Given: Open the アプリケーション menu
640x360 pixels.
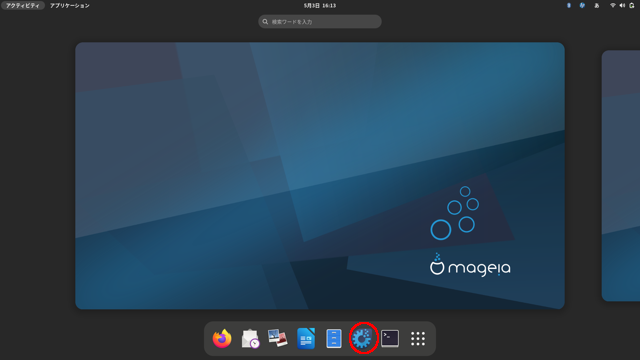Looking at the screenshot, I should (x=69, y=5).
